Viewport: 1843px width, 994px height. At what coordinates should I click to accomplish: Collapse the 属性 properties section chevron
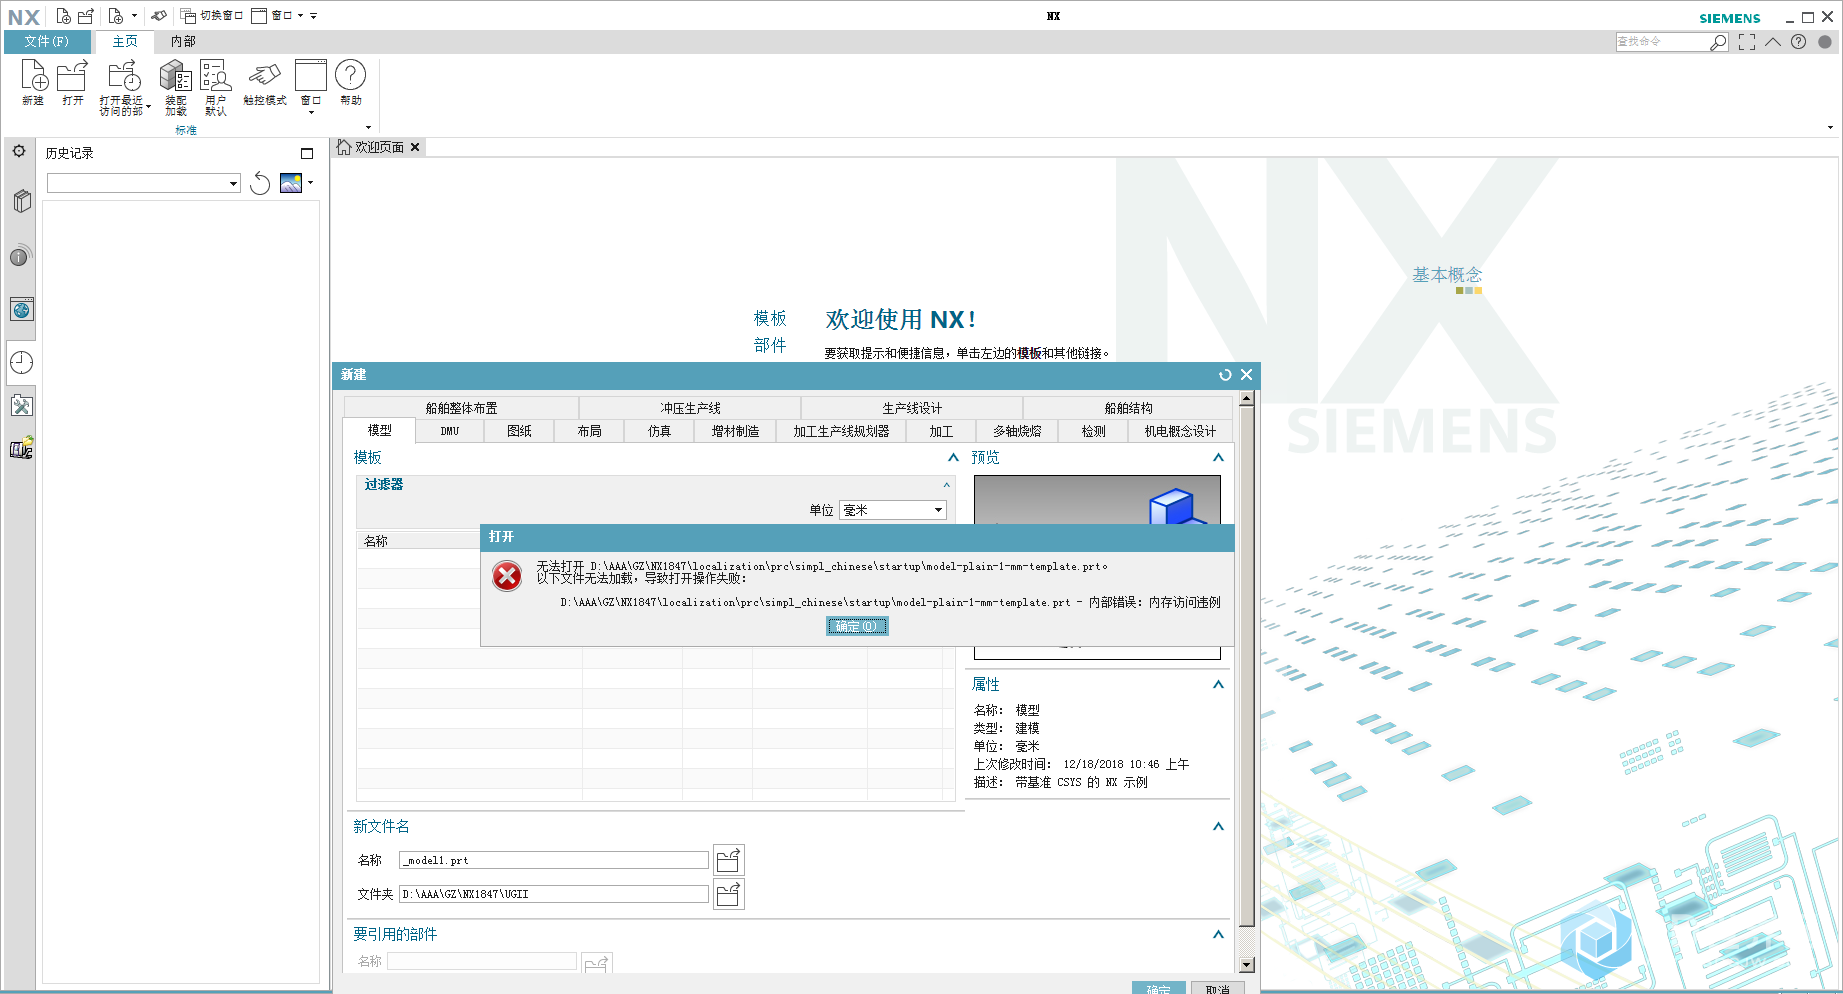[1218, 684]
